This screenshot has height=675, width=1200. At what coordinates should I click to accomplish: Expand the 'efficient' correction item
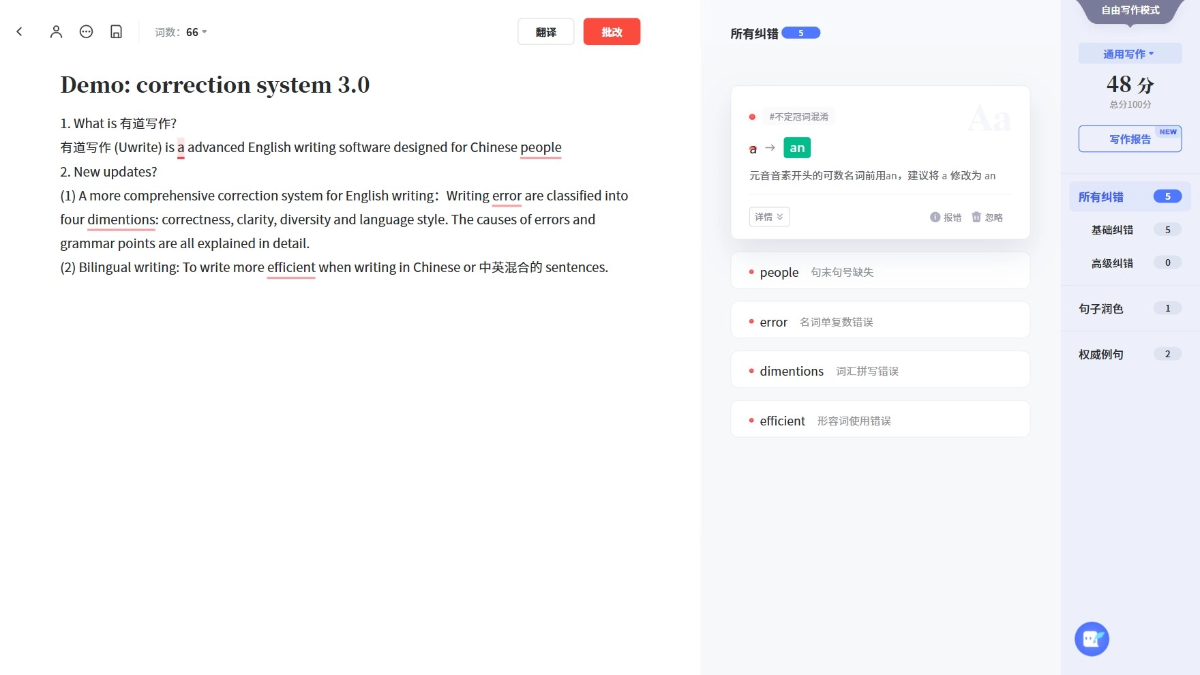880,421
